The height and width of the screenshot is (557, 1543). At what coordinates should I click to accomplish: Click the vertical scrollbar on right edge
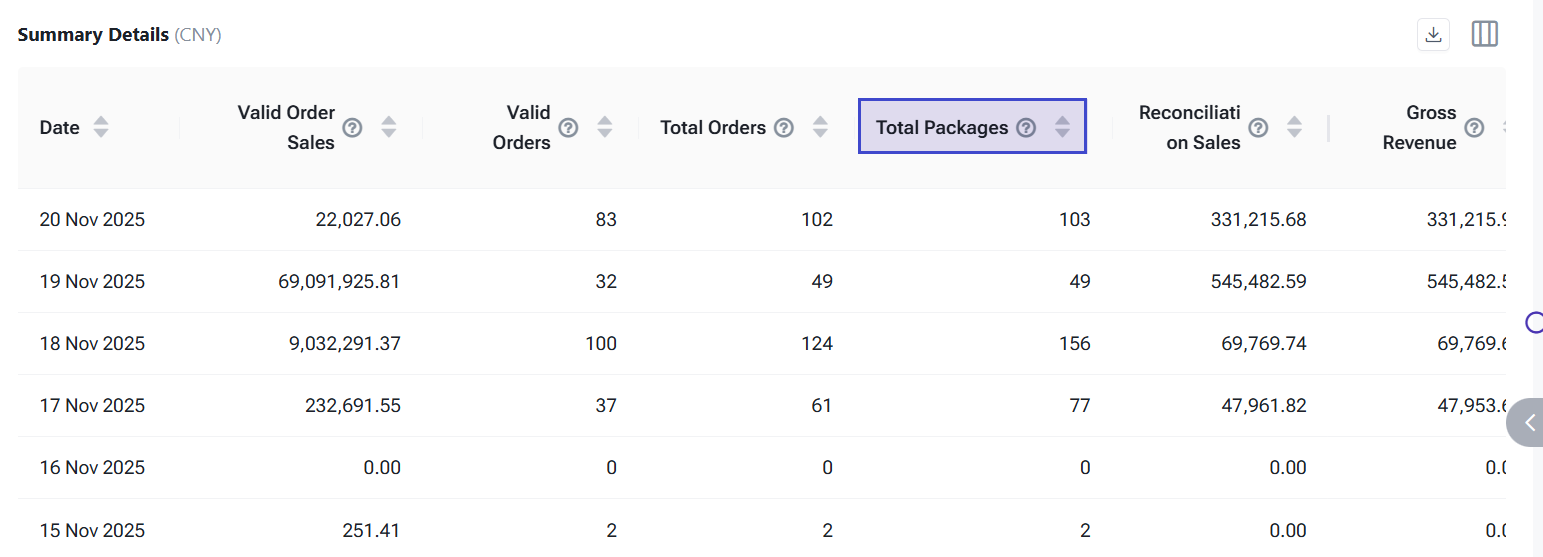[1536, 200]
